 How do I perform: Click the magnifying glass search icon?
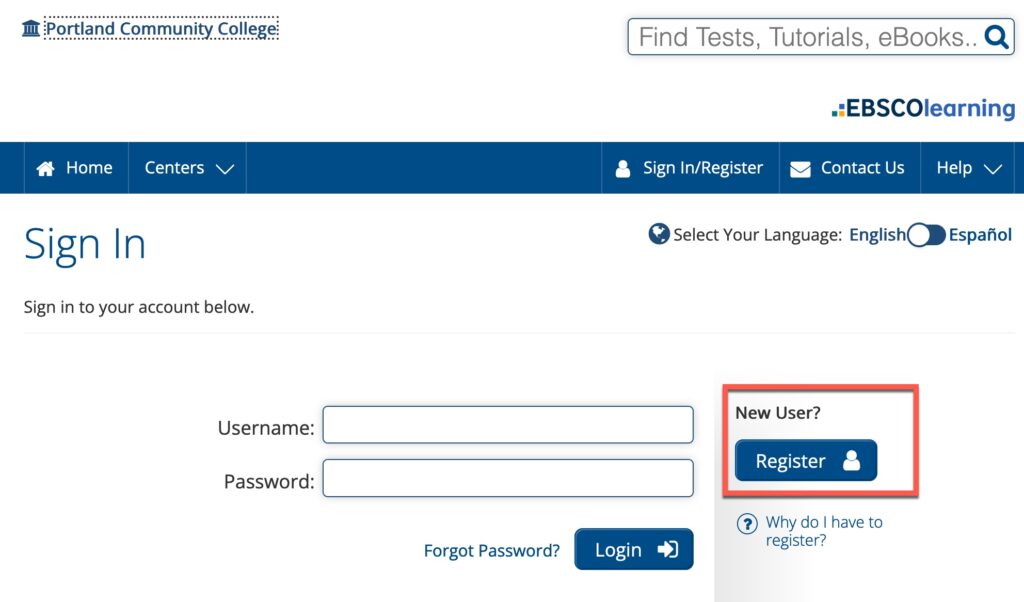996,37
